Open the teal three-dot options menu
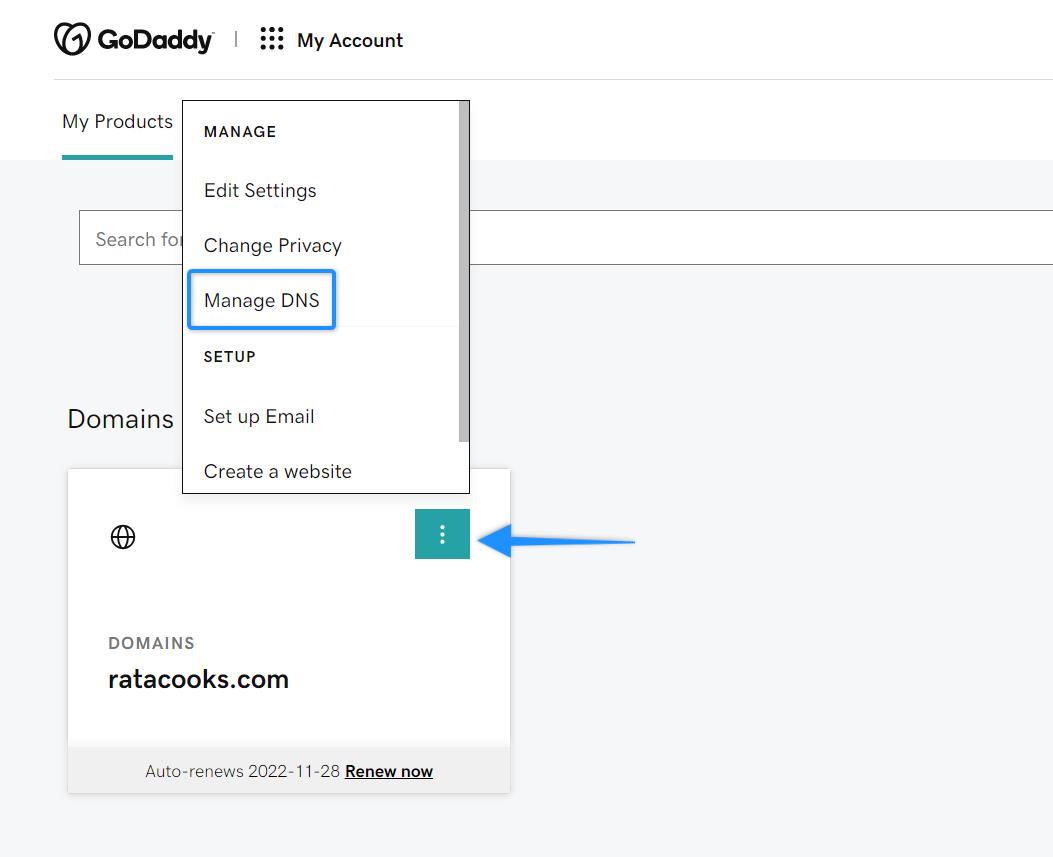 click(442, 534)
